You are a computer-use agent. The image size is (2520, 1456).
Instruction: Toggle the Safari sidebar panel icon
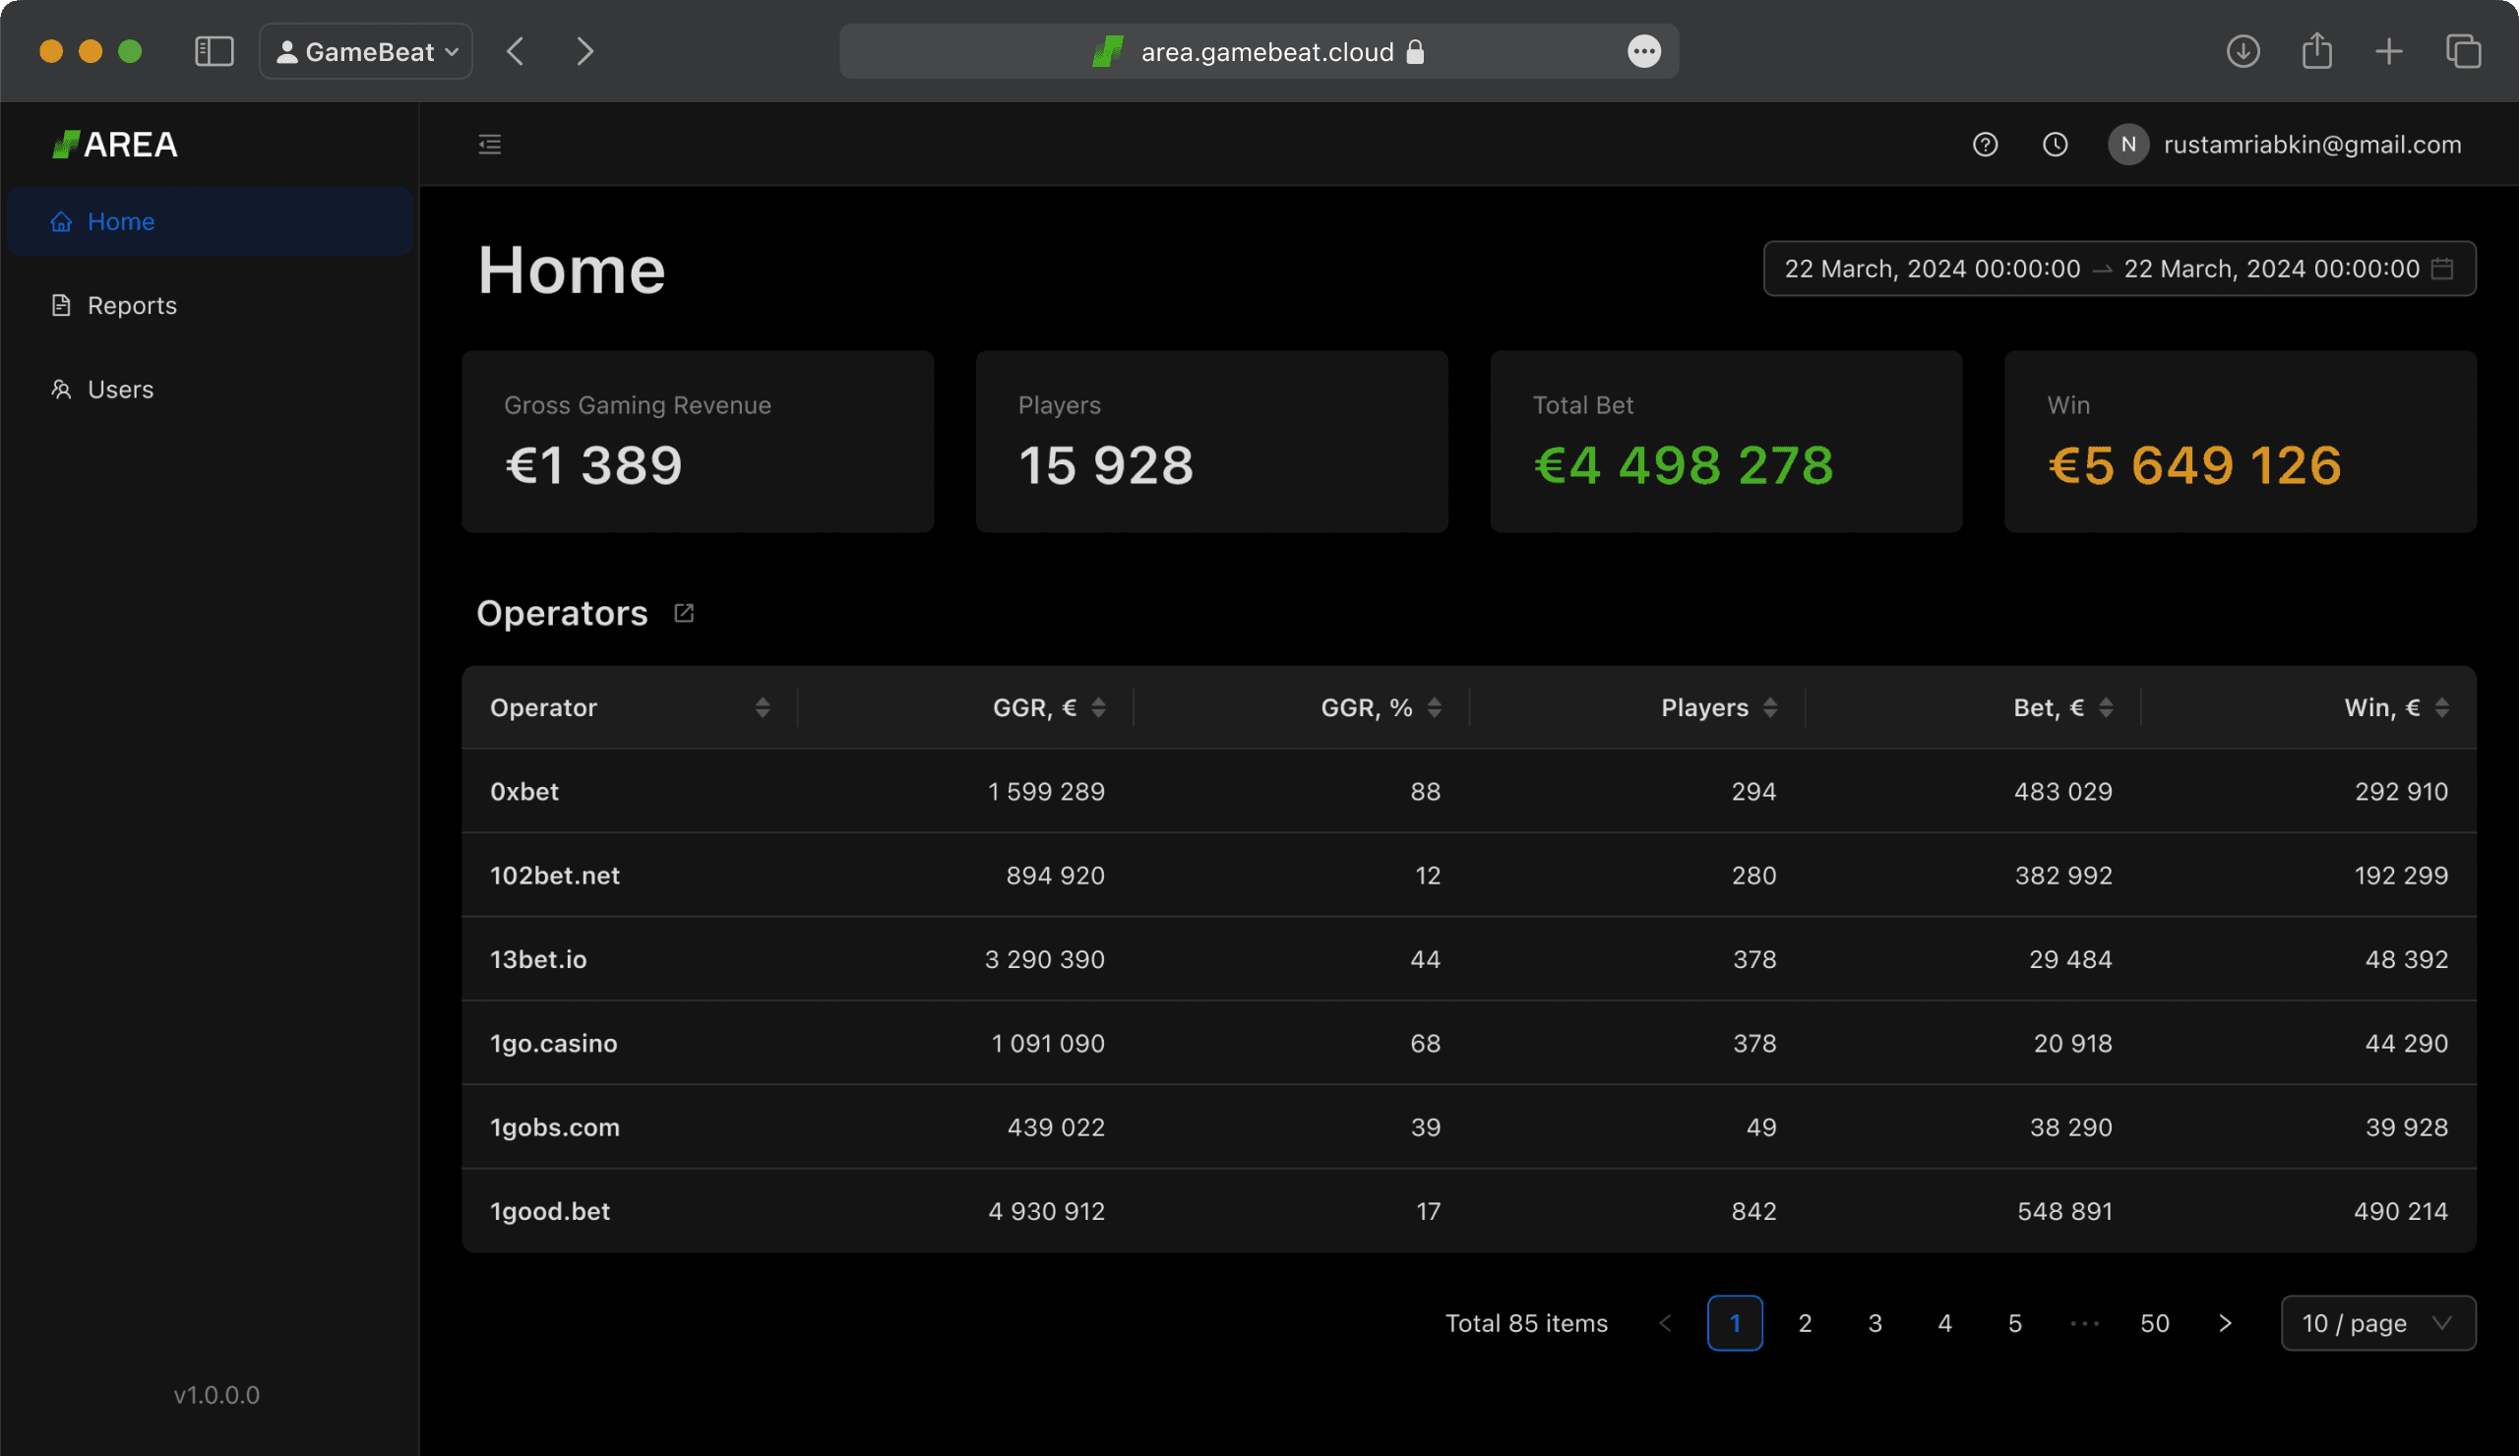tap(214, 51)
